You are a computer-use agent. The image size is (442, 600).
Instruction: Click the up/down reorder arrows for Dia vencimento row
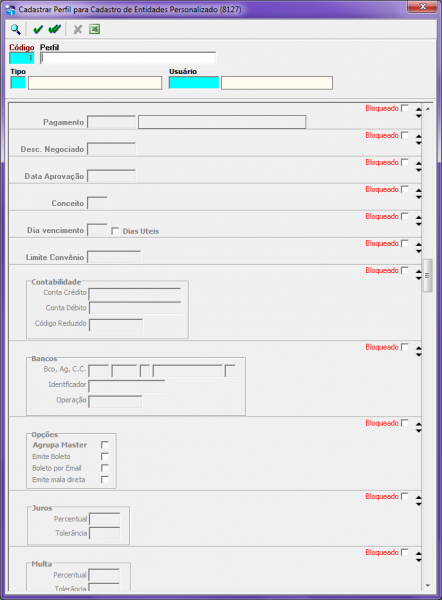click(418, 221)
